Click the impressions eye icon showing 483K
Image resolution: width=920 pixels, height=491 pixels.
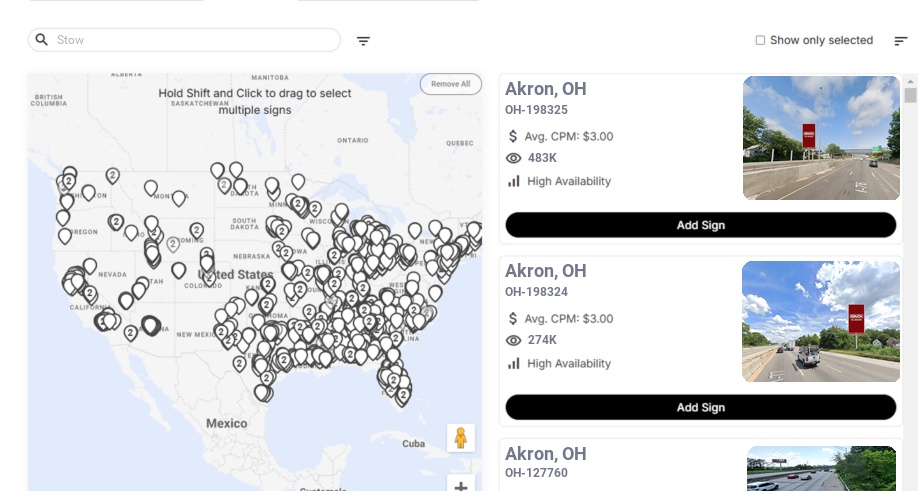(514, 158)
